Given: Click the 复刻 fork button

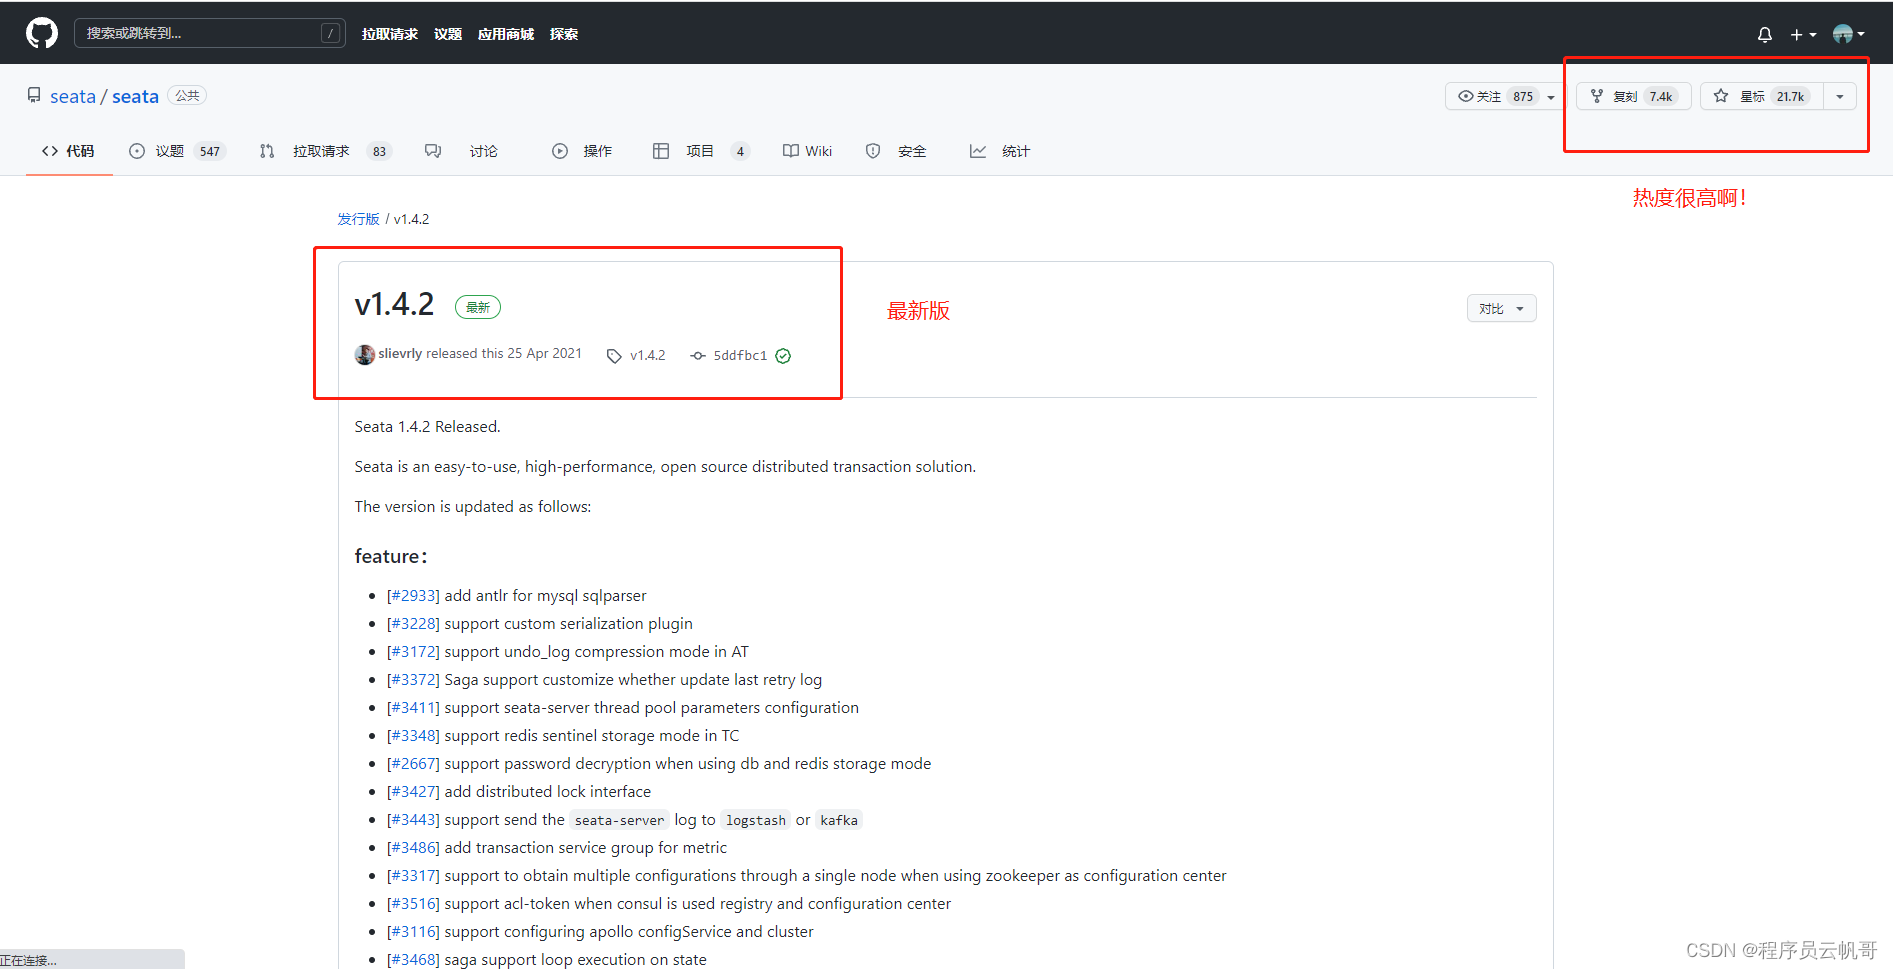Looking at the screenshot, I should (x=1634, y=96).
